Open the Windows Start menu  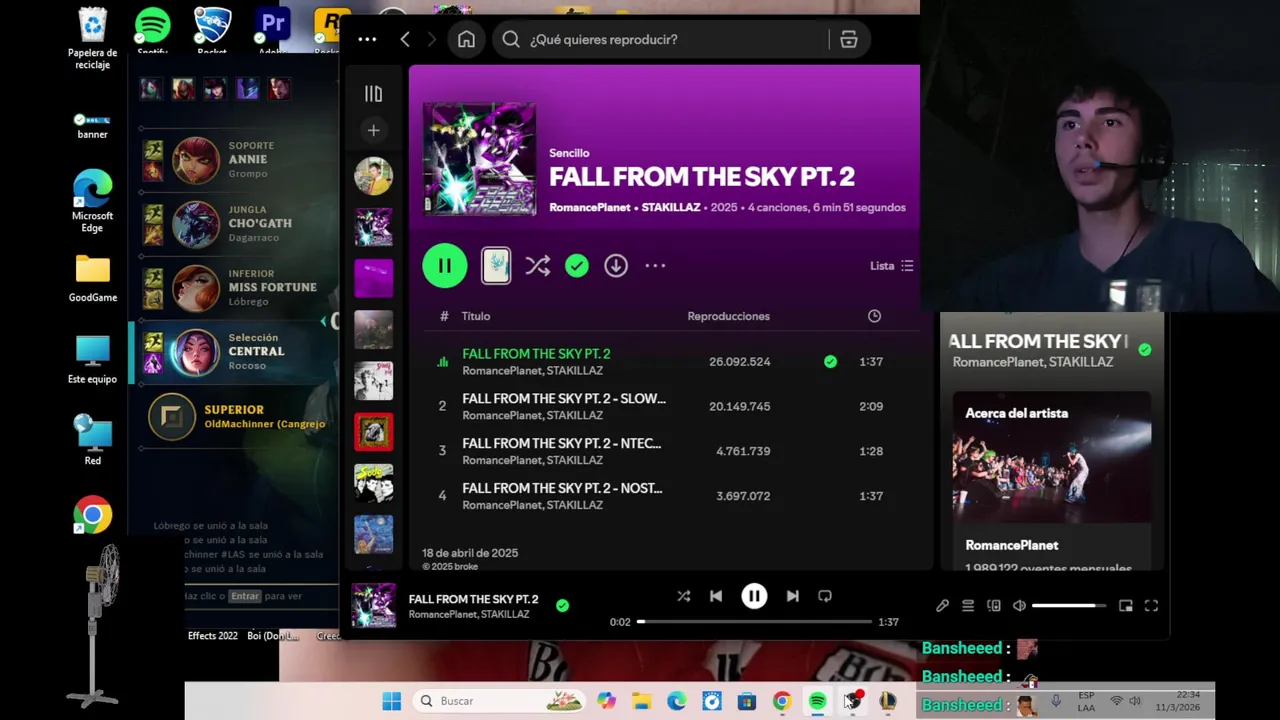click(391, 701)
